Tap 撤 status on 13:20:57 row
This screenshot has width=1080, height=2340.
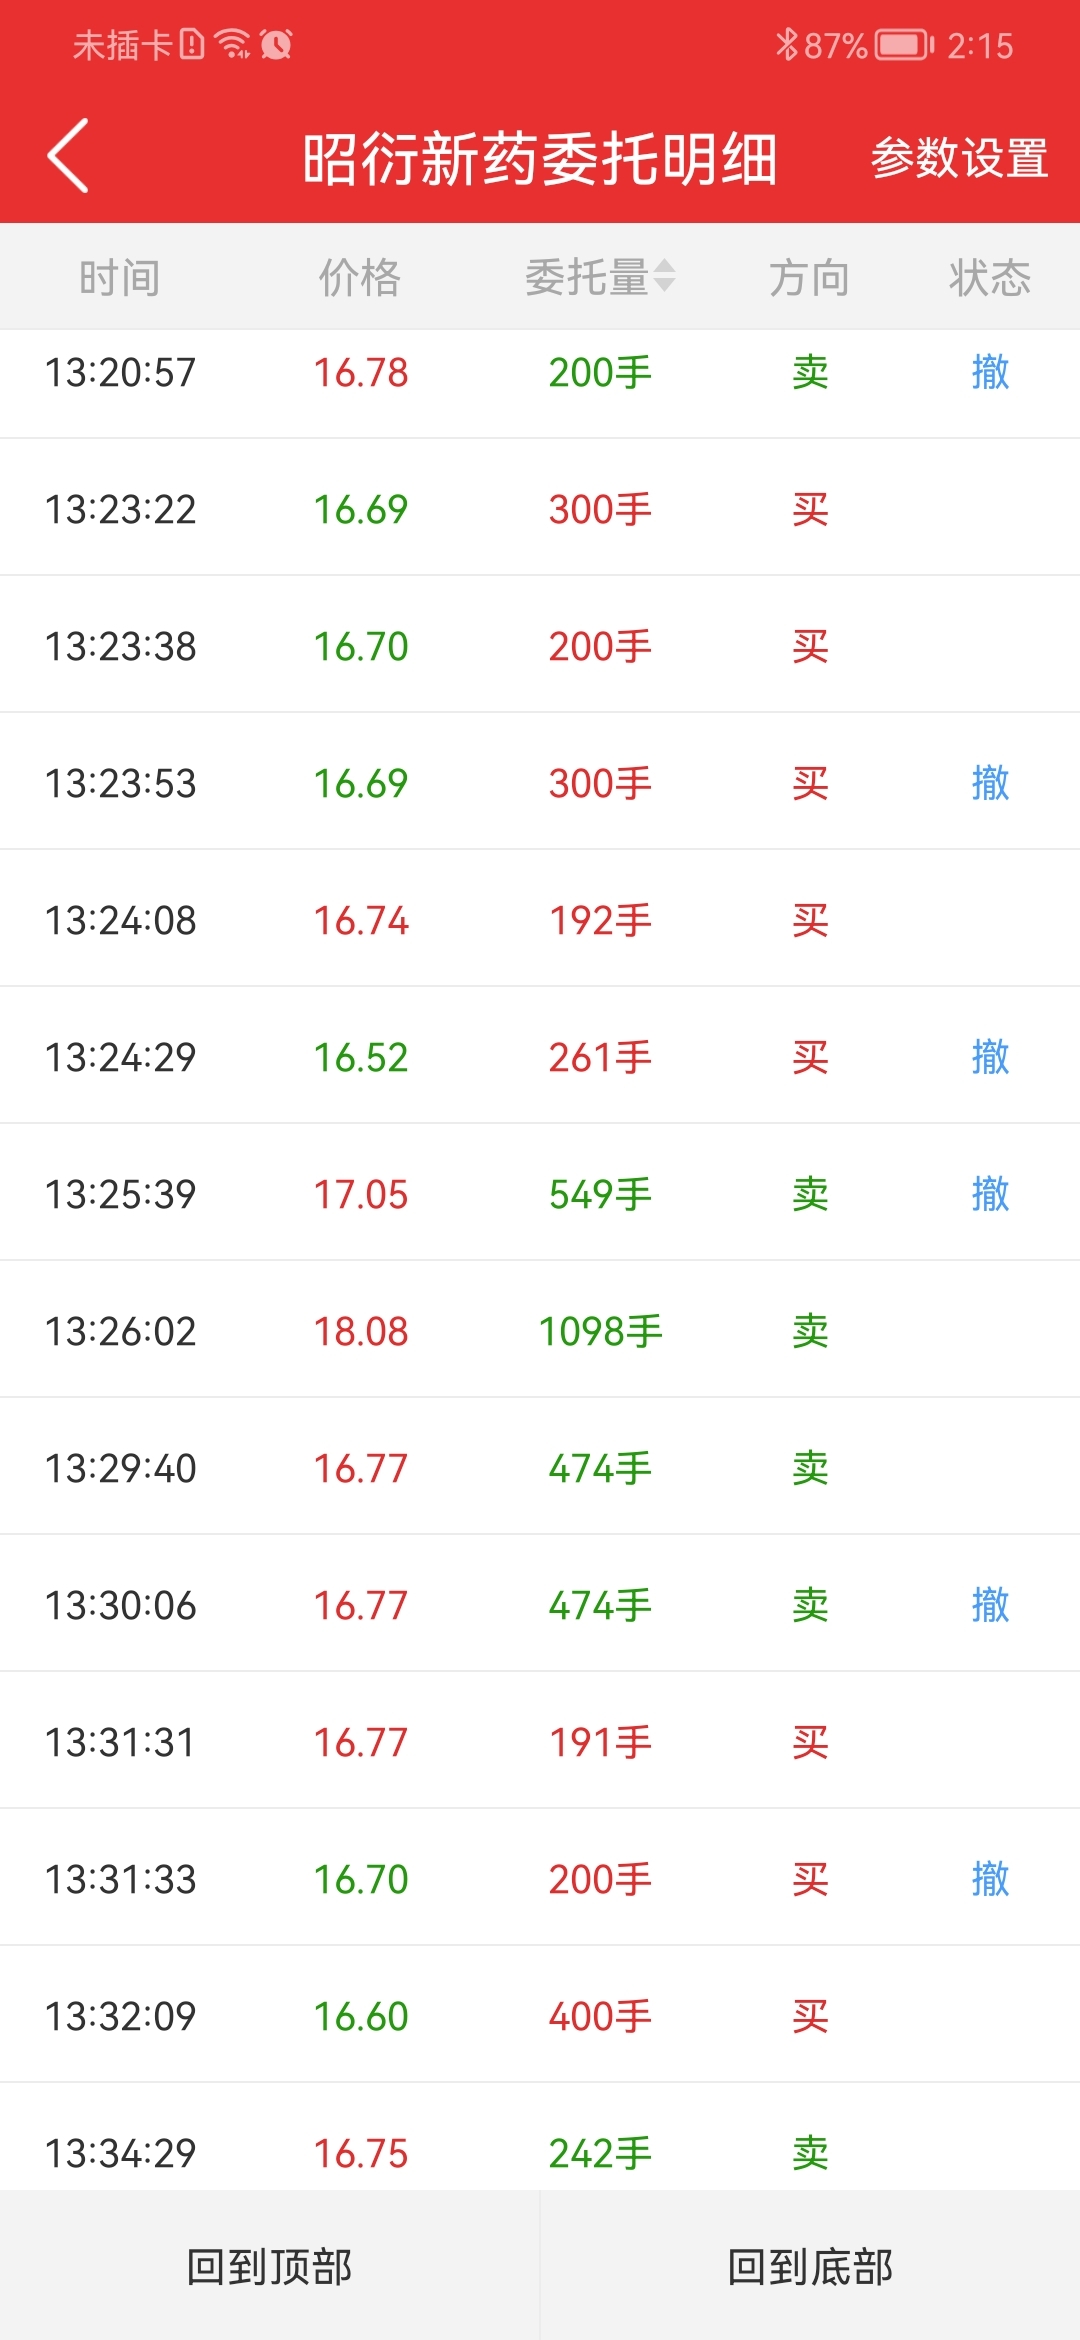[x=990, y=372]
